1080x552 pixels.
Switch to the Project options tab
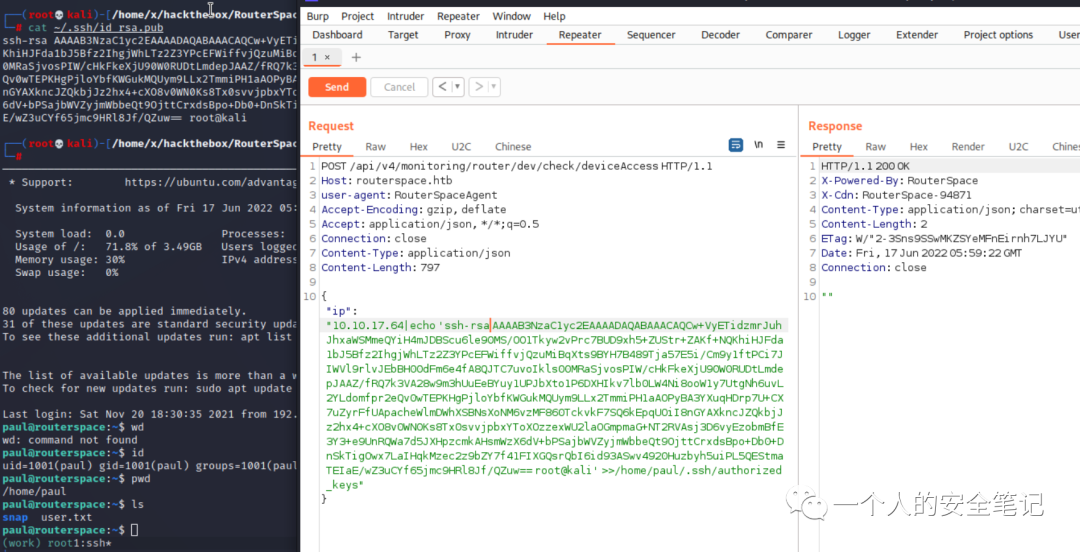coord(998,34)
